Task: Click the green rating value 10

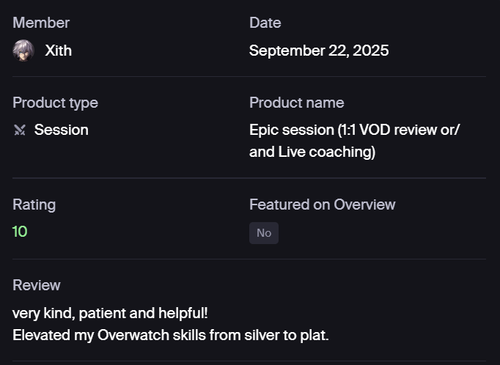Action: [x=20, y=232]
